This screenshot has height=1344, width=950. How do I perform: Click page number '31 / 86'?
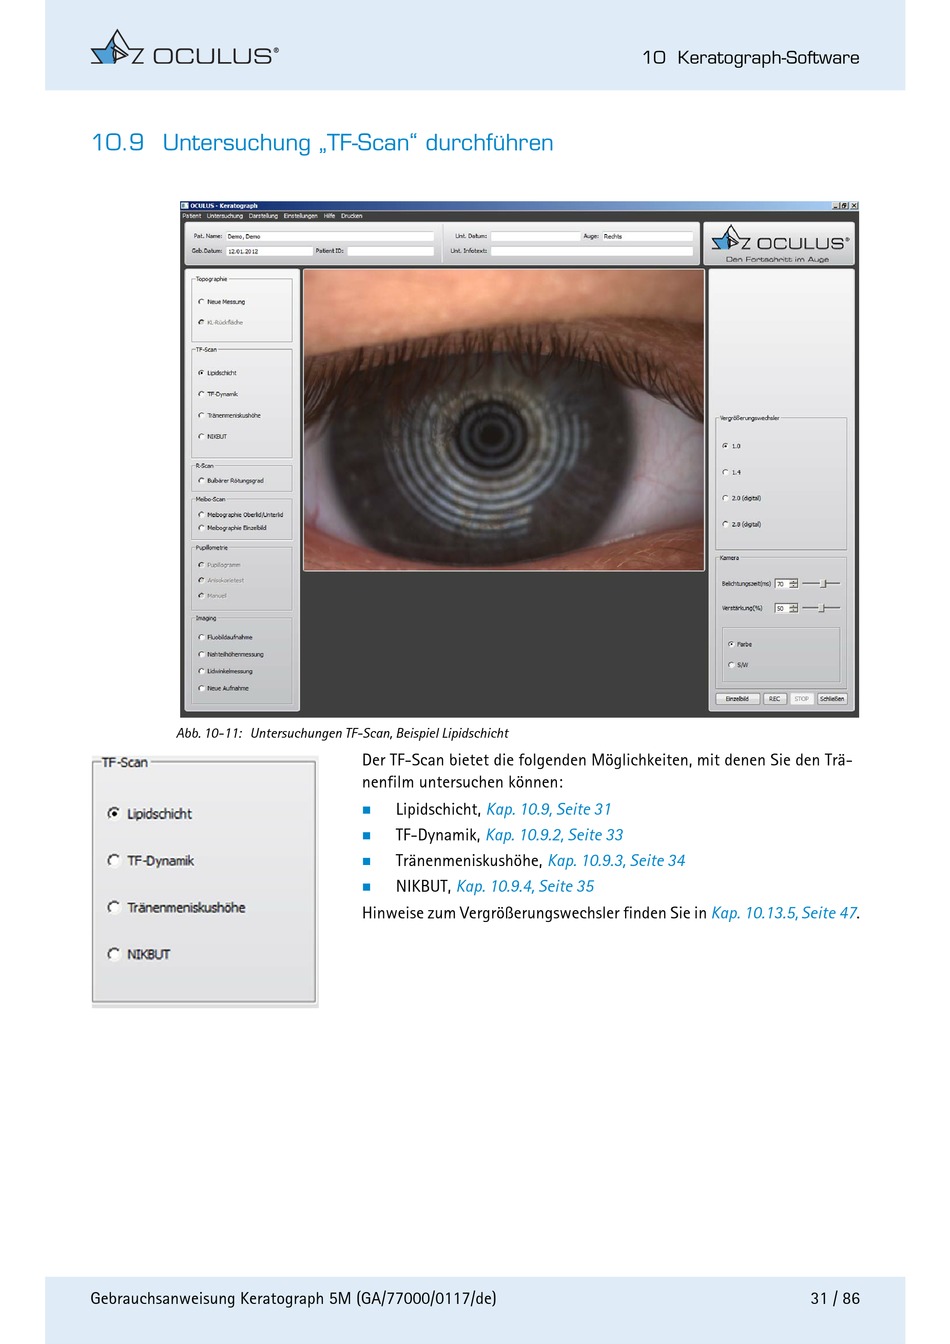click(x=835, y=1298)
